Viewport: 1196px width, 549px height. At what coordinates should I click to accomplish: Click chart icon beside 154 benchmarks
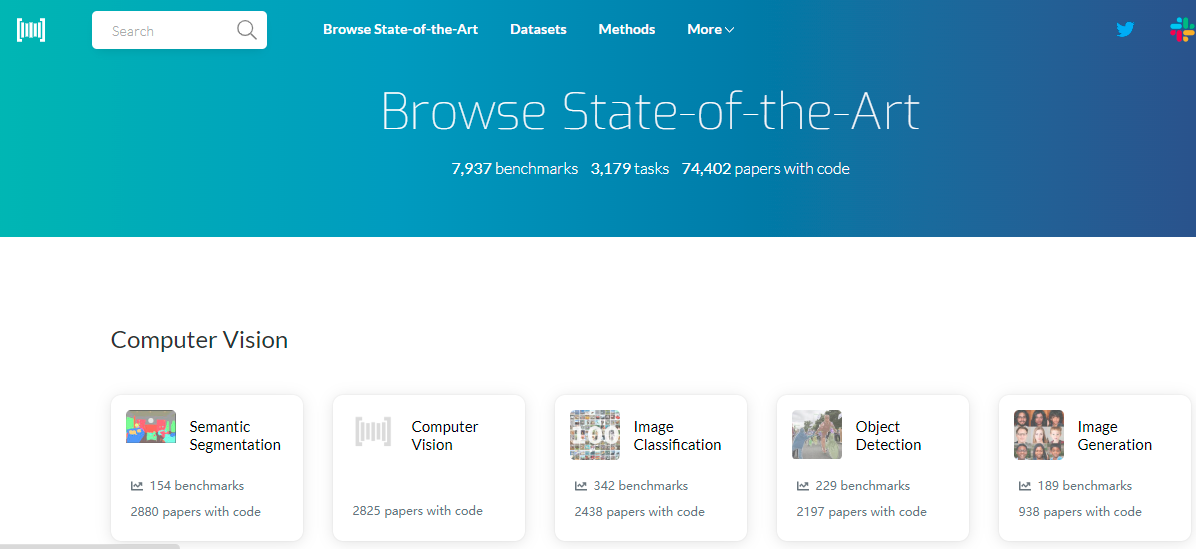137,486
